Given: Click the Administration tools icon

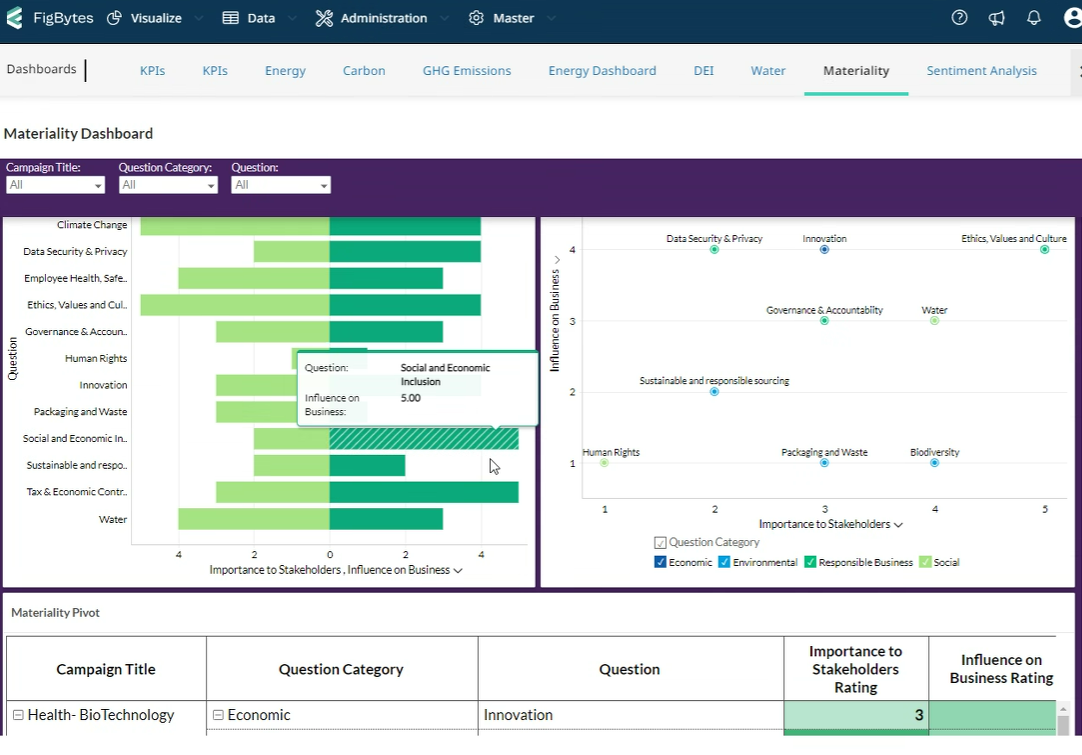Looking at the screenshot, I should tap(324, 18).
